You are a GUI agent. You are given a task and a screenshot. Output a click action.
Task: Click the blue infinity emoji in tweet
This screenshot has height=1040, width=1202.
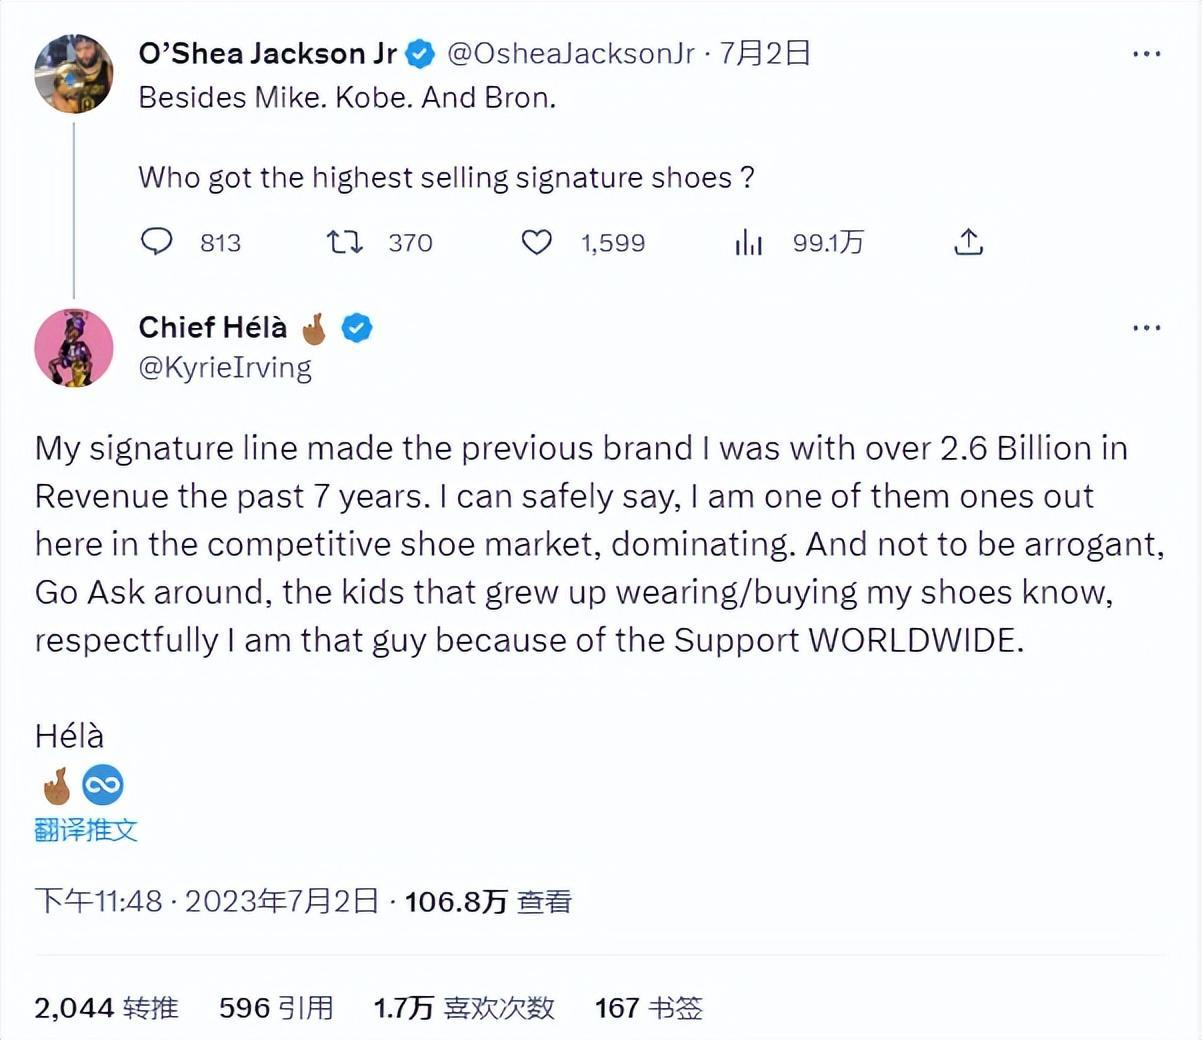pos(102,785)
